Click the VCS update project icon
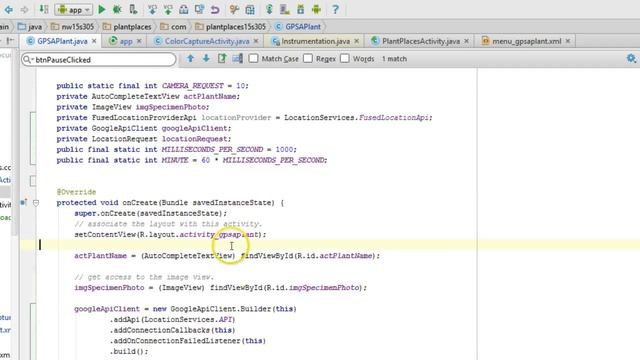The height and width of the screenshot is (360, 640). click(x=152, y=9)
